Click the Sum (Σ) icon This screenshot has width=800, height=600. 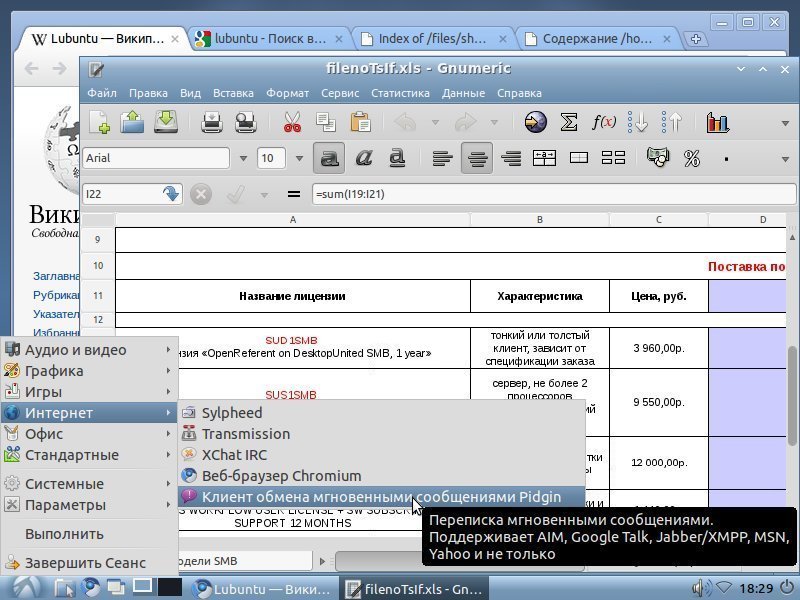567,121
